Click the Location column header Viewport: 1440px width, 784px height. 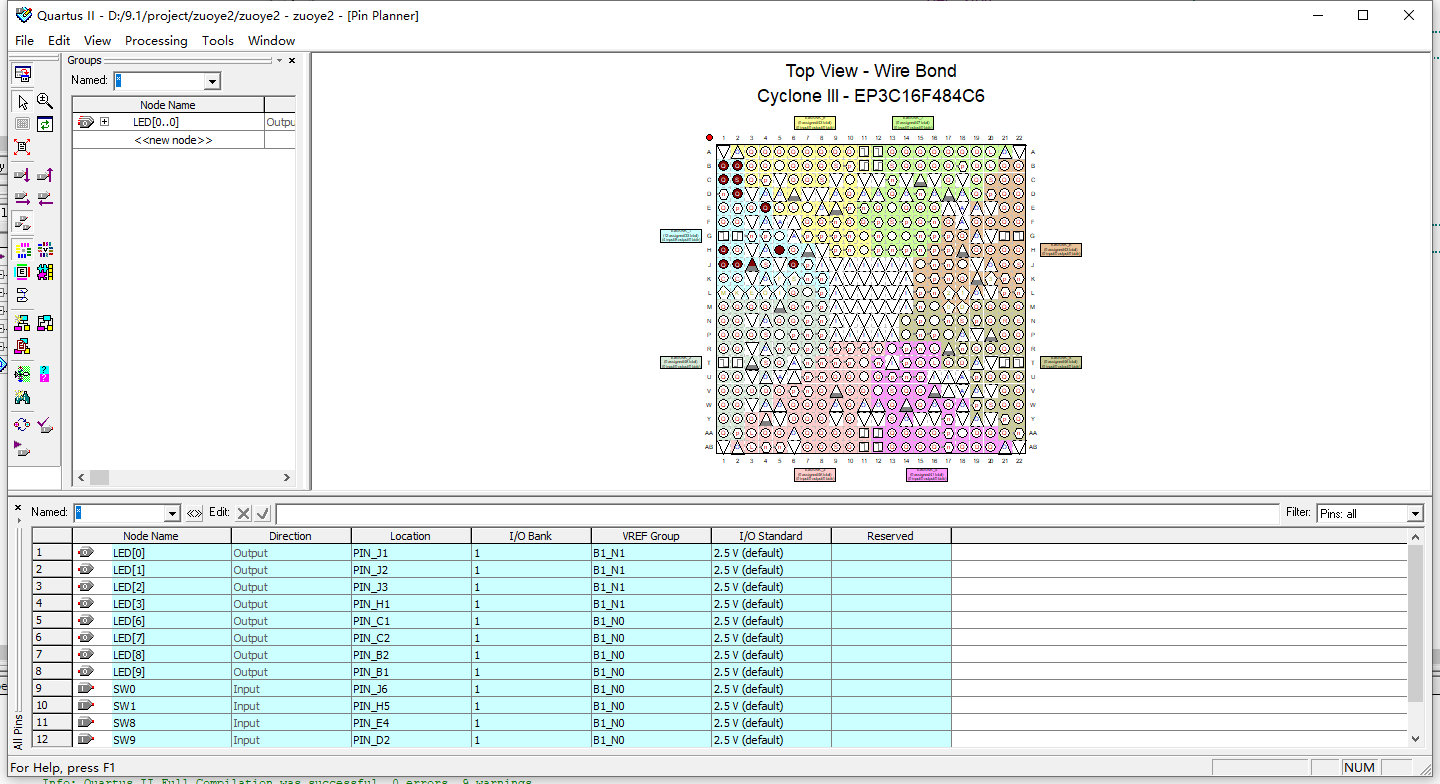(411, 536)
